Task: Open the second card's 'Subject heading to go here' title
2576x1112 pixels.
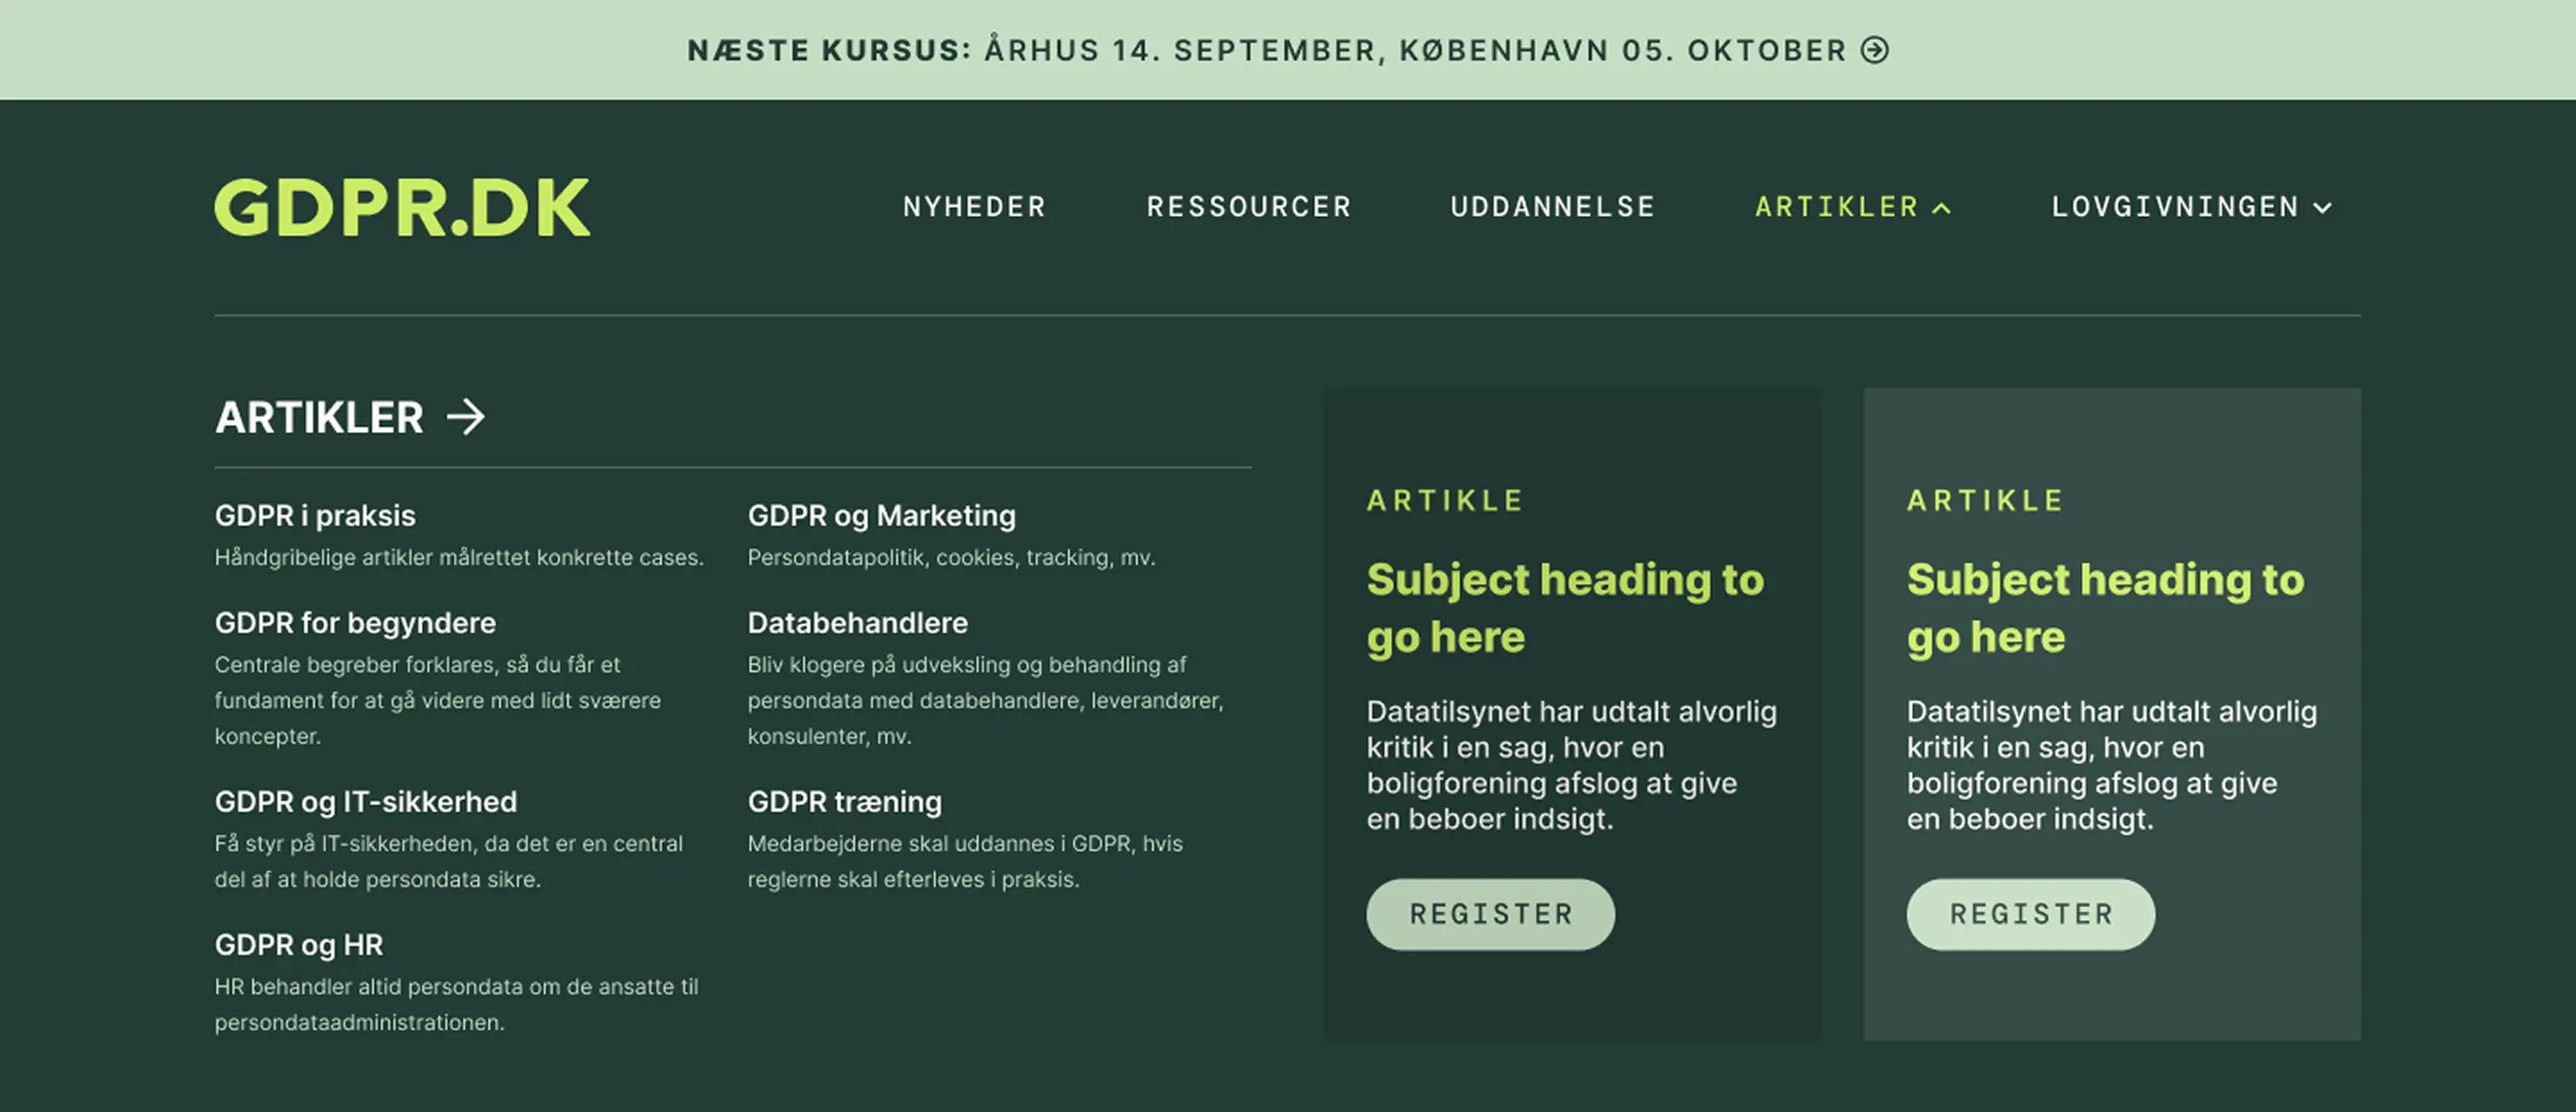Action: point(2105,608)
